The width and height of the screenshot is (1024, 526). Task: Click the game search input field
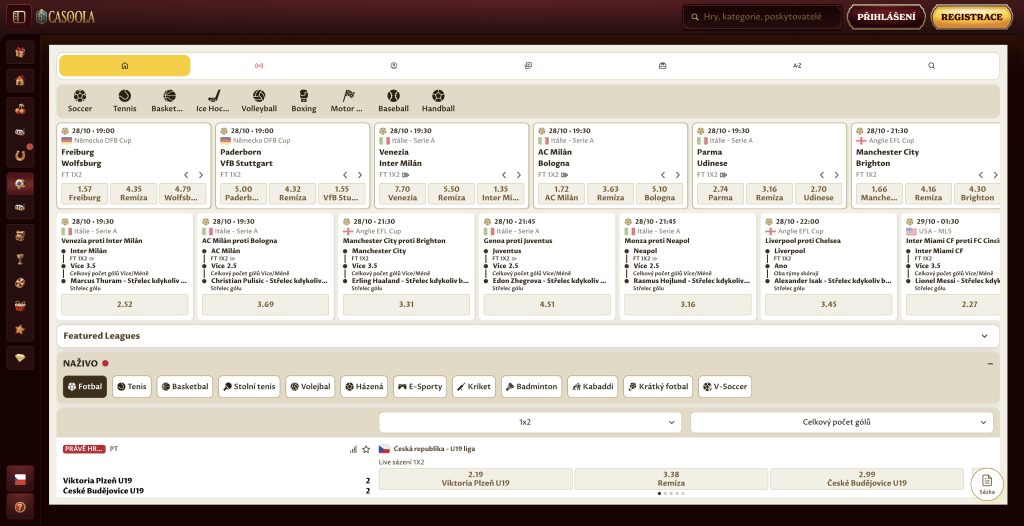(762, 17)
